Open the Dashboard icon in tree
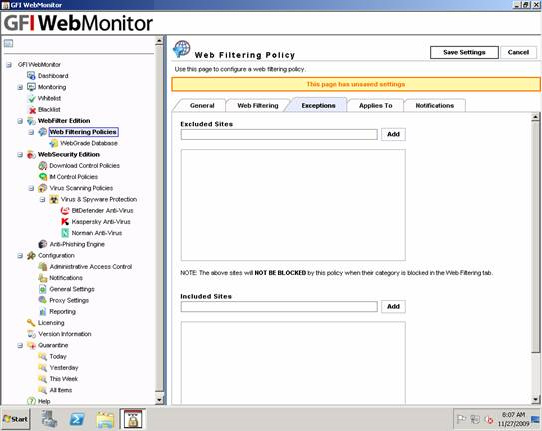 [31, 75]
